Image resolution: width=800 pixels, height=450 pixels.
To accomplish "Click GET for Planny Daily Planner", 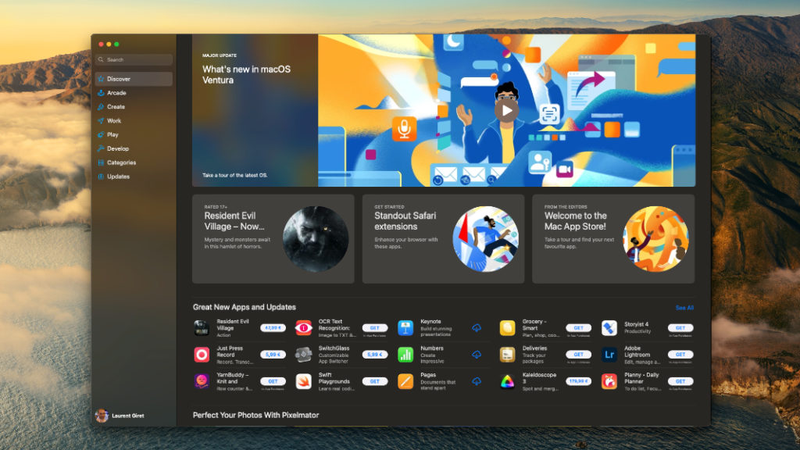I will coord(681,381).
